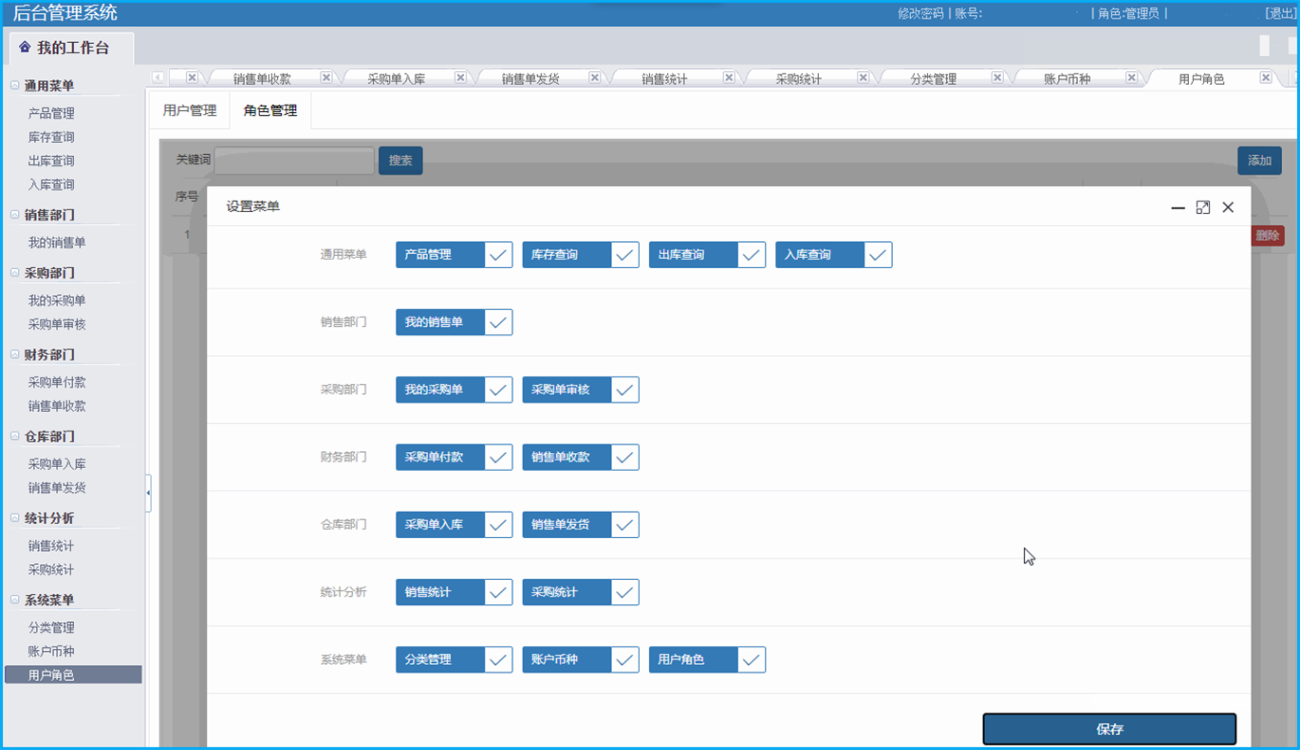Collapse the 仓库部门 sidebar group

pyautogui.click(x=15, y=436)
